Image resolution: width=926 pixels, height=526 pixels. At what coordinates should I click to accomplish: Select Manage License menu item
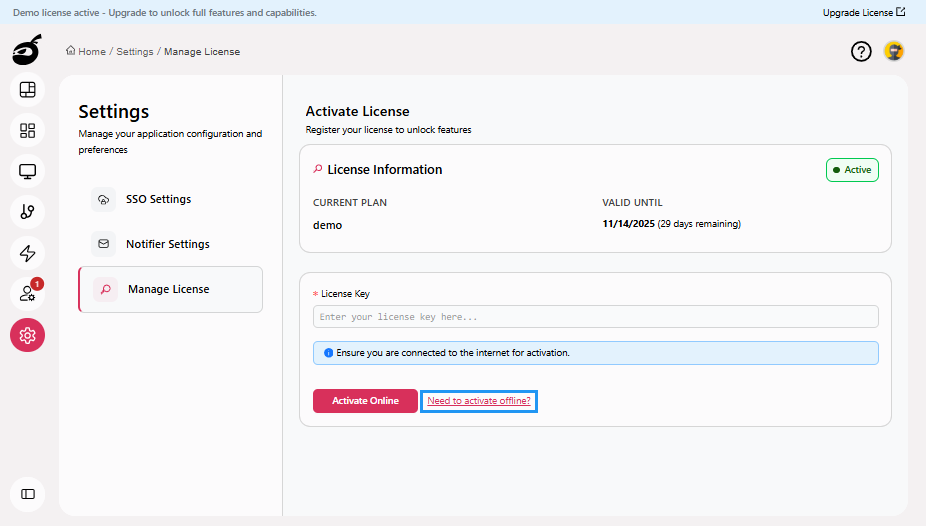coord(171,289)
